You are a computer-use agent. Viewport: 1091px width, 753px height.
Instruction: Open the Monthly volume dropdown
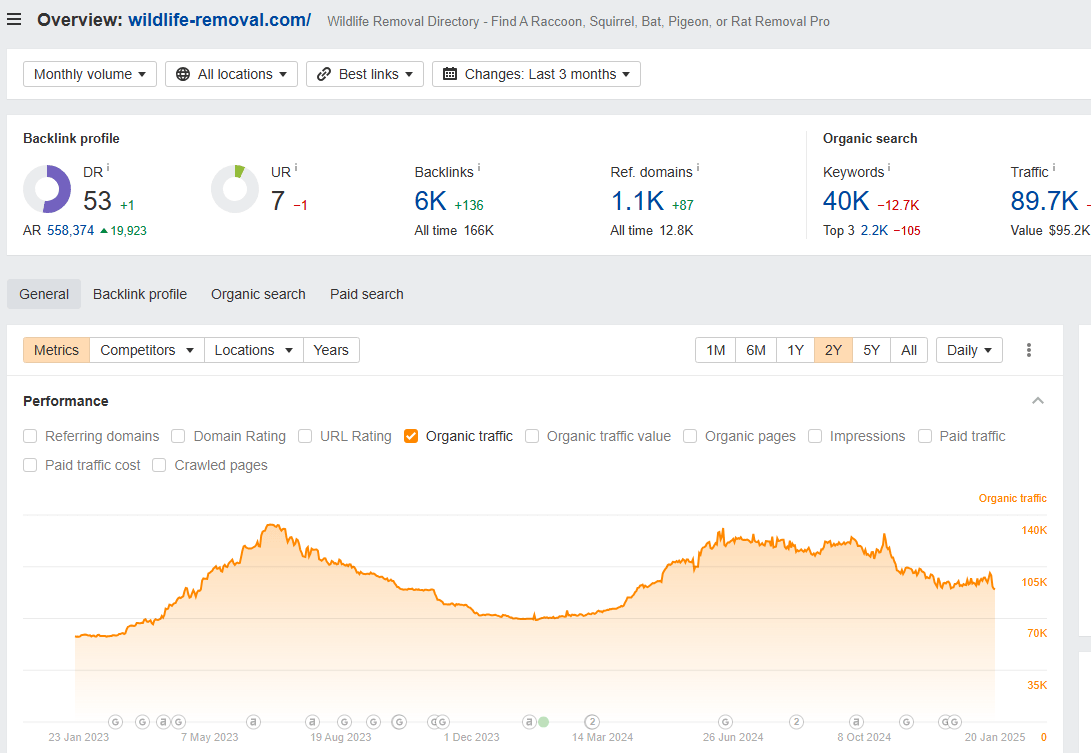click(90, 74)
